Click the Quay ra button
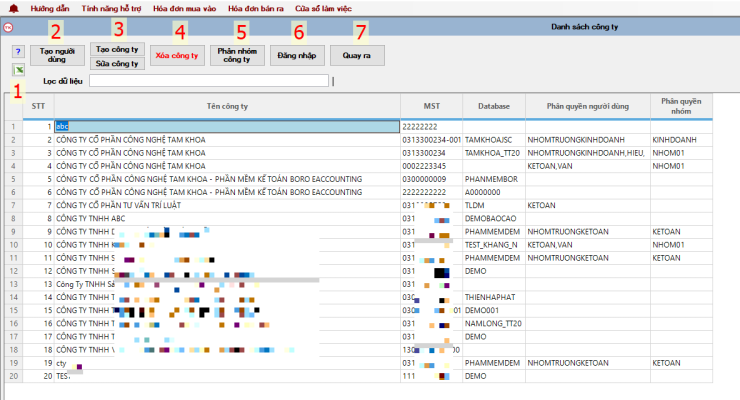The height and width of the screenshot is (400, 740). coord(357,55)
